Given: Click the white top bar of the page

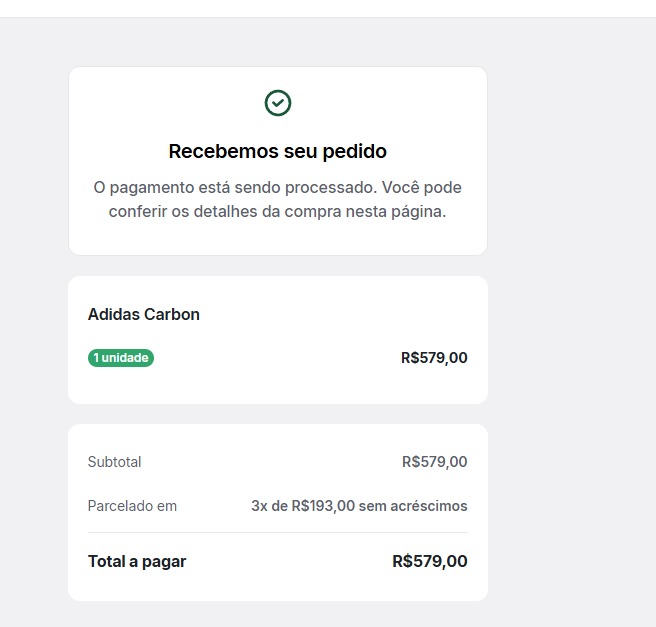Looking at the screenshot, I should [328, 8].
